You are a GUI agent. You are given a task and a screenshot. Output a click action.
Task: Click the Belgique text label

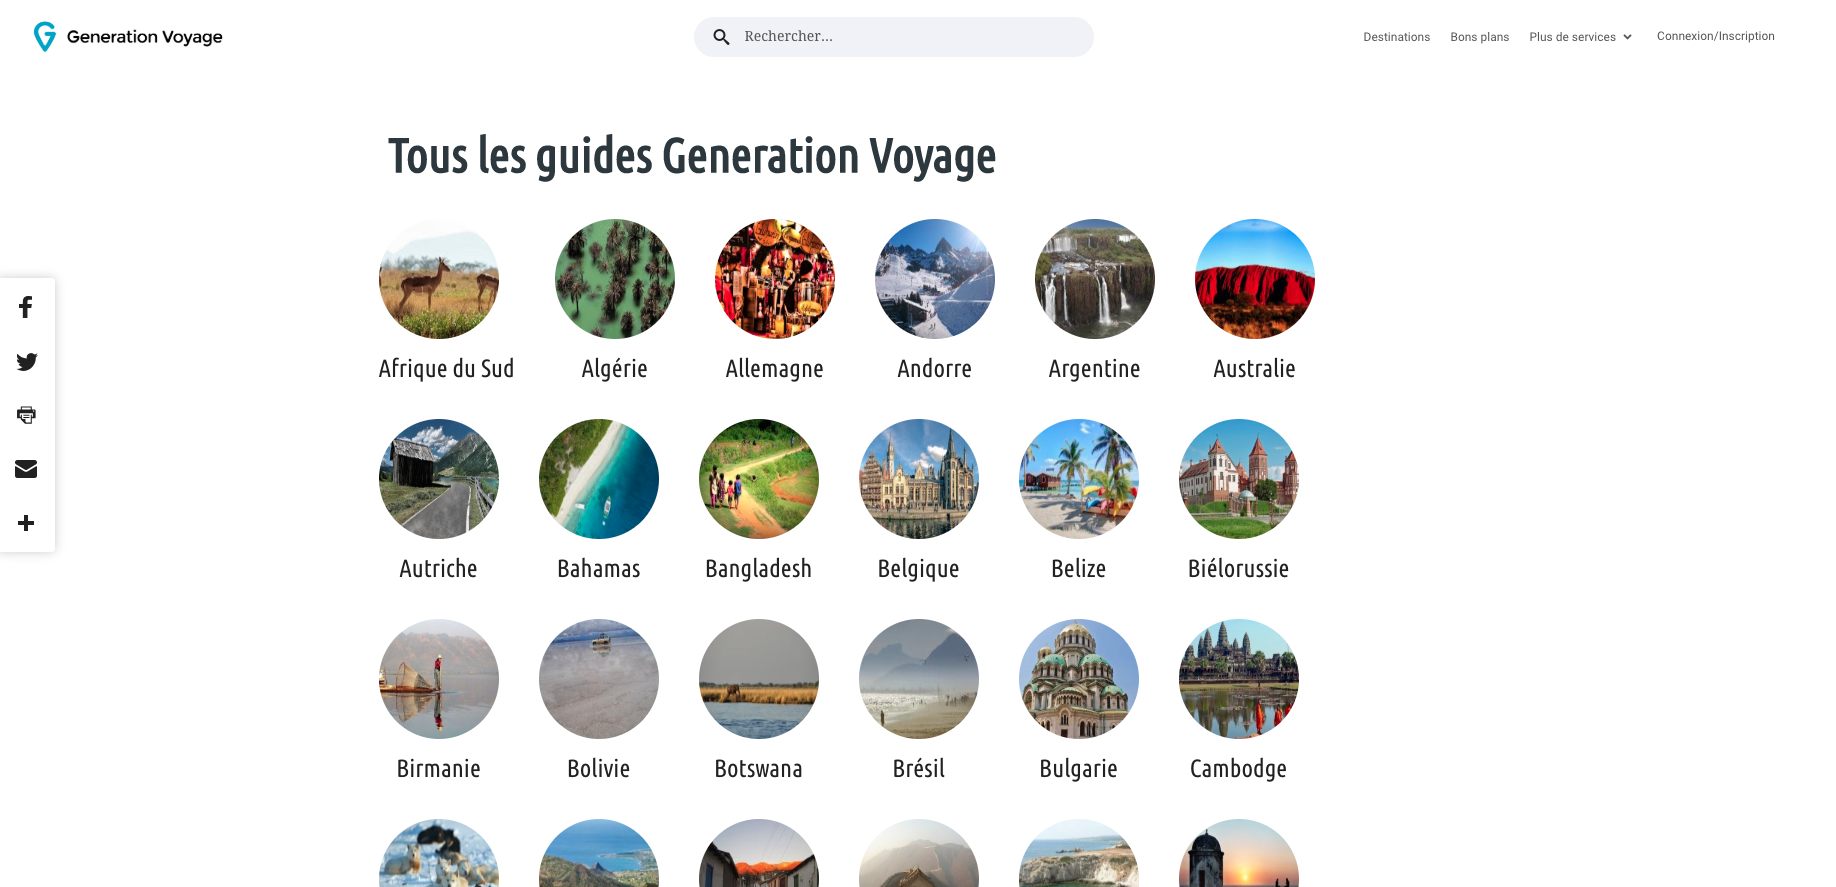coord(919,569)
